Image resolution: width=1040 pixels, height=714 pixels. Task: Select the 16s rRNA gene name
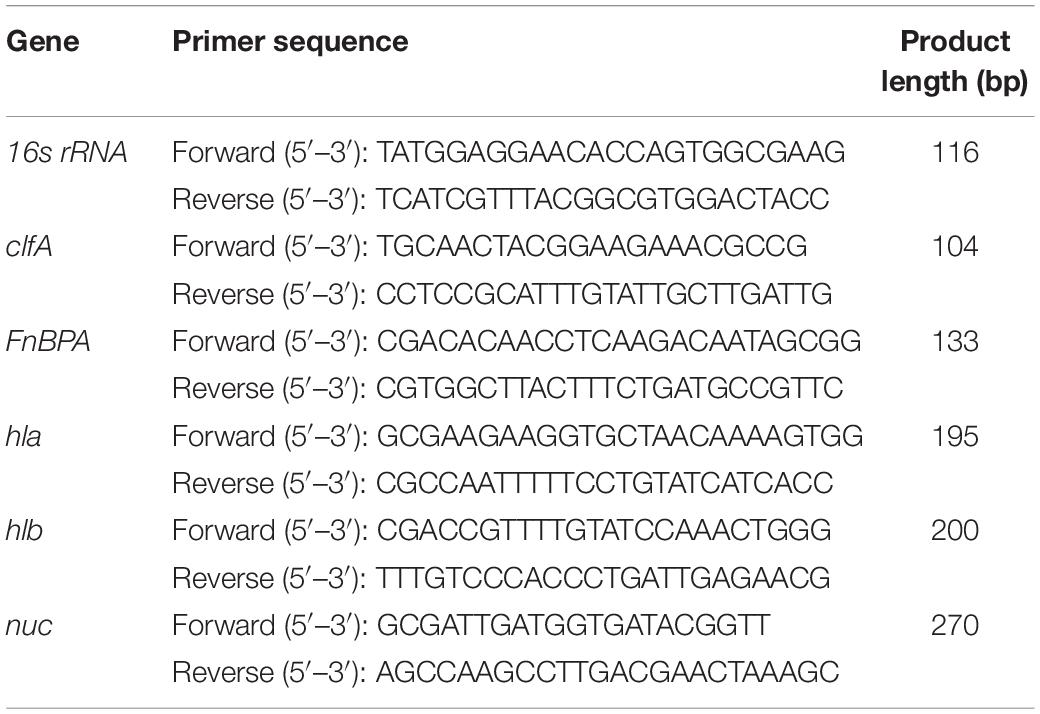(66, 153)
